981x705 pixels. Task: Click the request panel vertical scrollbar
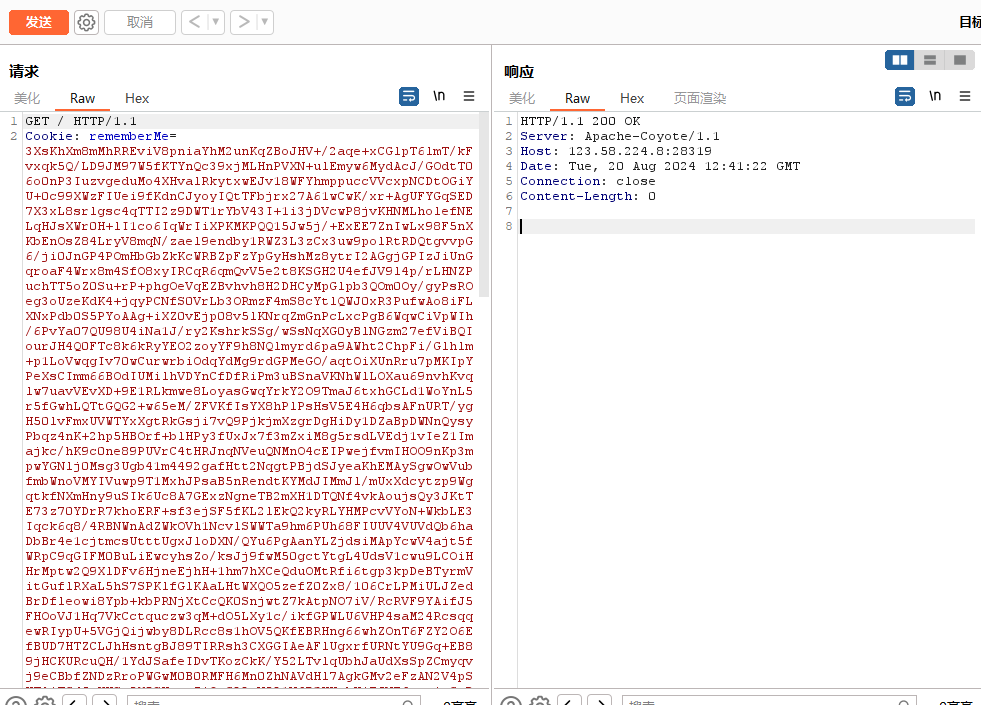tap(485, 200)
